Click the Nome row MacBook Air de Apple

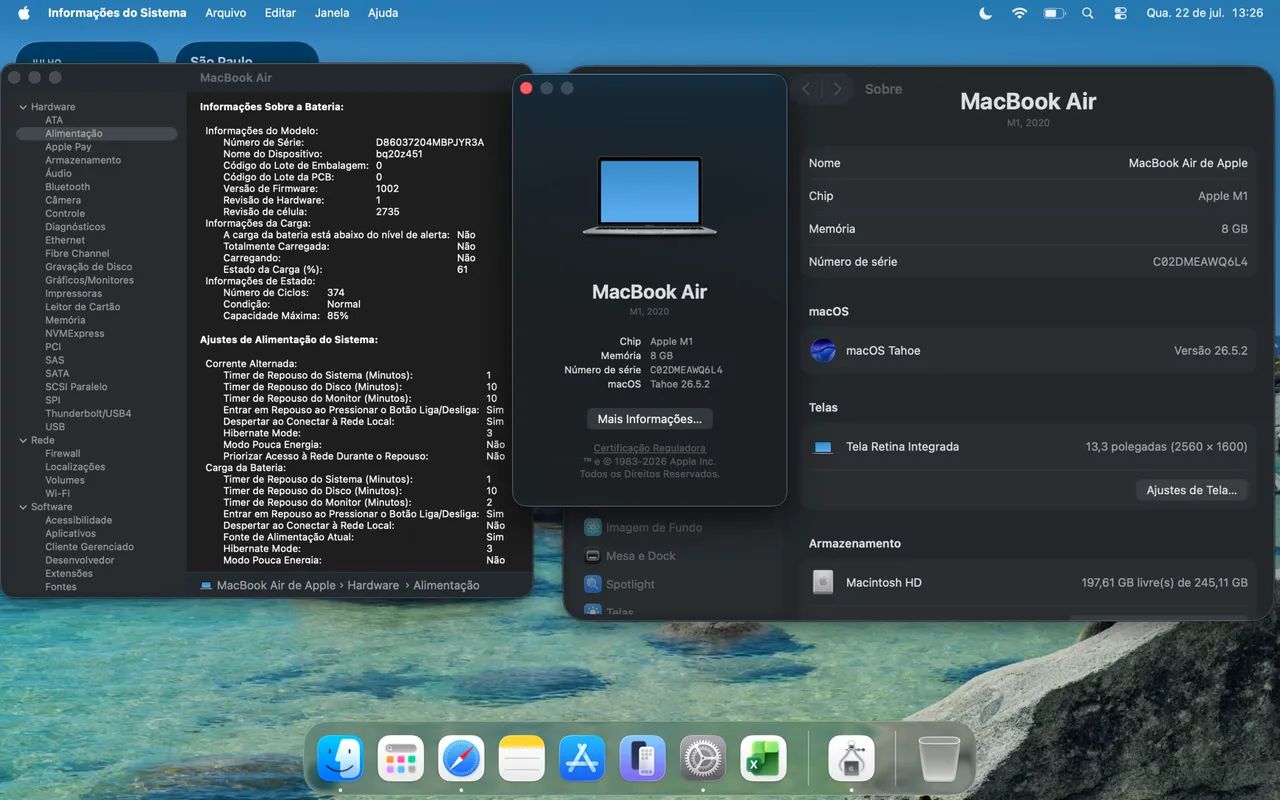coord(1028,163)
